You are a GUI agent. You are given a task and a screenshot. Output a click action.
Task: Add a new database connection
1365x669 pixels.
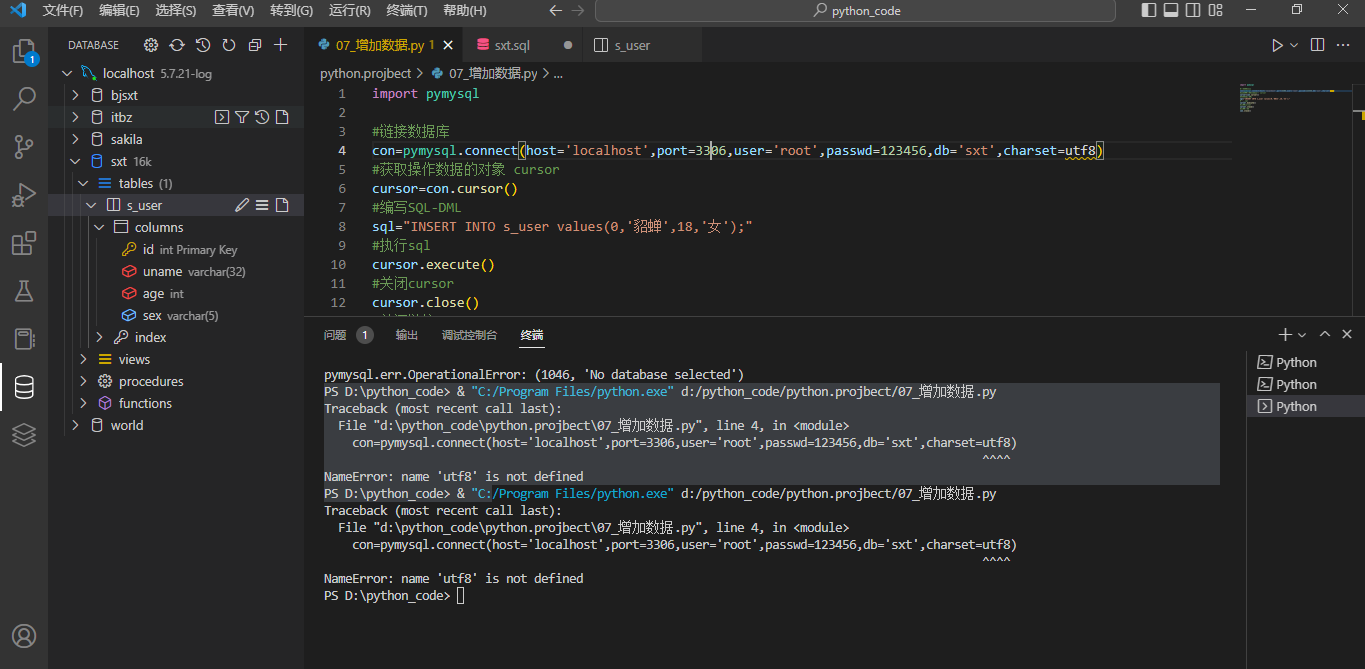tap(281, 45)
